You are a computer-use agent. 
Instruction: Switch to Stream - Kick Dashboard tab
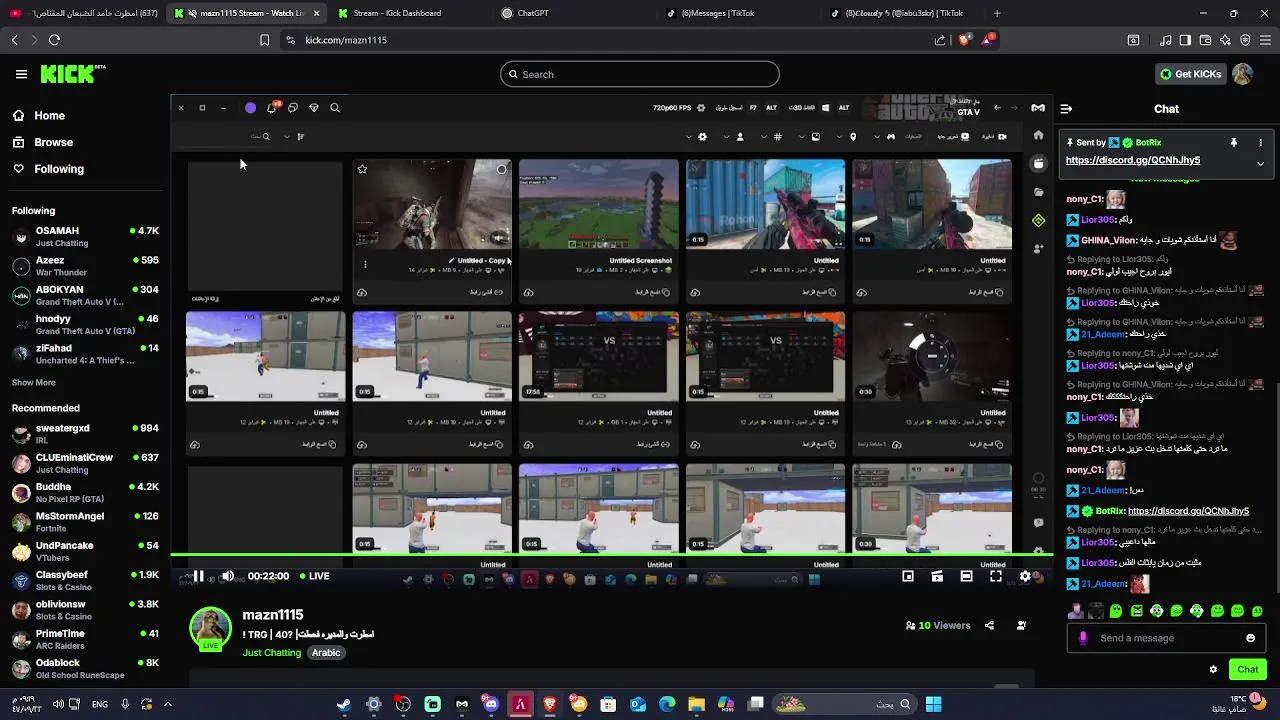click(397, 13)
